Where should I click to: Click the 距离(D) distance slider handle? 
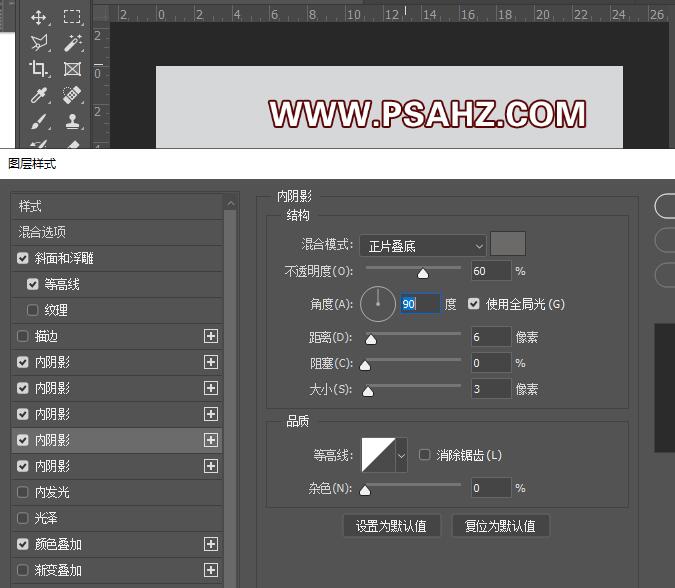click(371, 340)
